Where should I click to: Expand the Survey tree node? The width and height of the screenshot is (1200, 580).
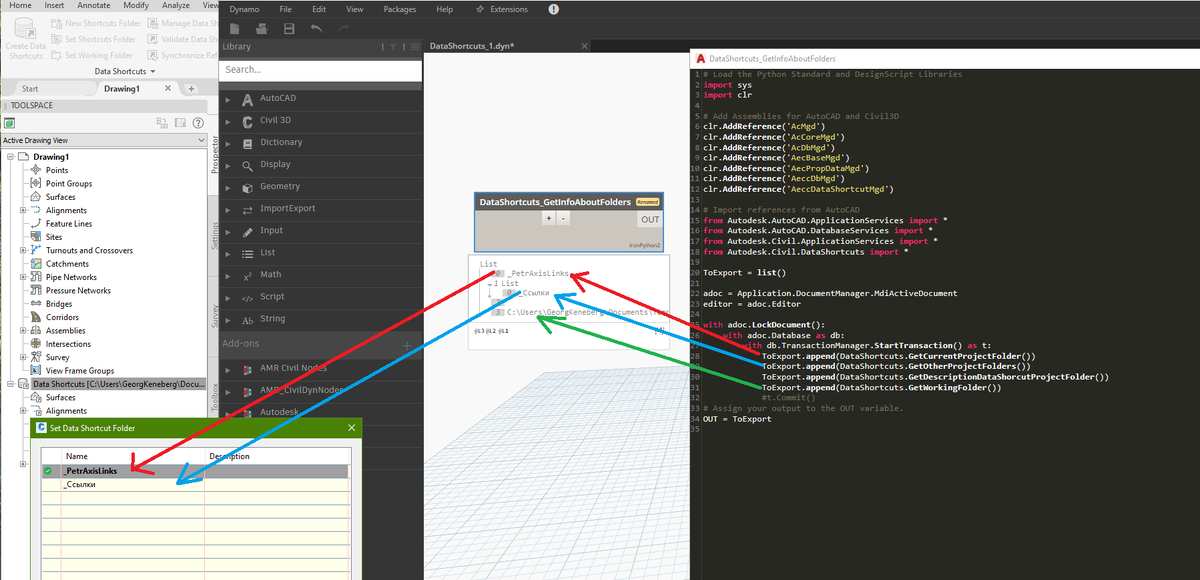pyautogui.click(x=23, y=358)
